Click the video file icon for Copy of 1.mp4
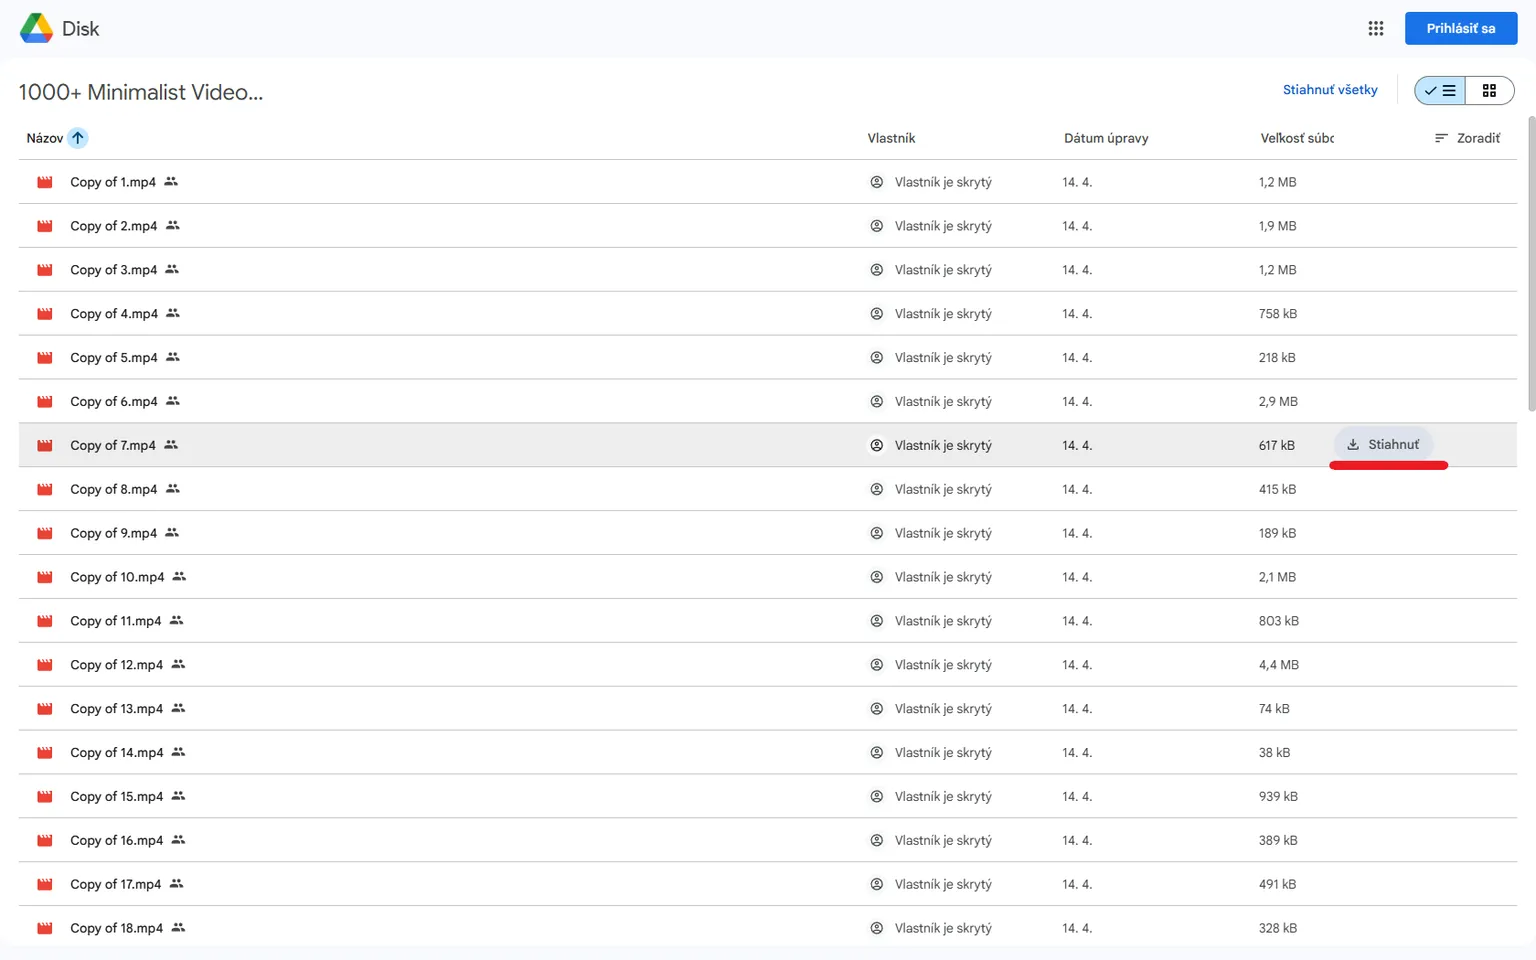This screenshot has width=1536, height=960. 45,182
